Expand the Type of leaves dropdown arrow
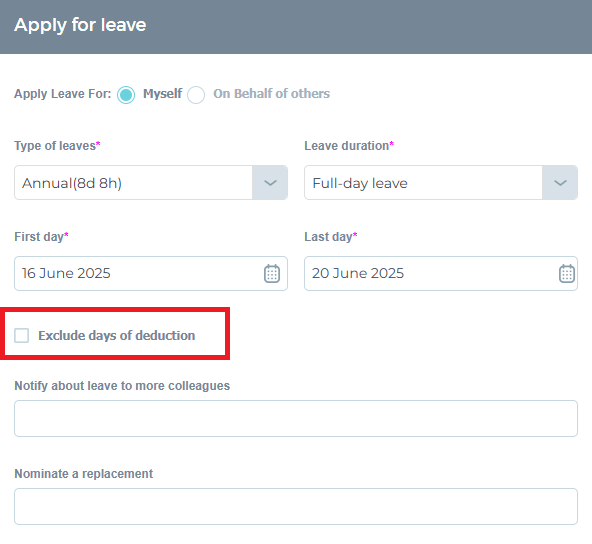The width and height of the screenshot is (592, 544). [270, 183]
